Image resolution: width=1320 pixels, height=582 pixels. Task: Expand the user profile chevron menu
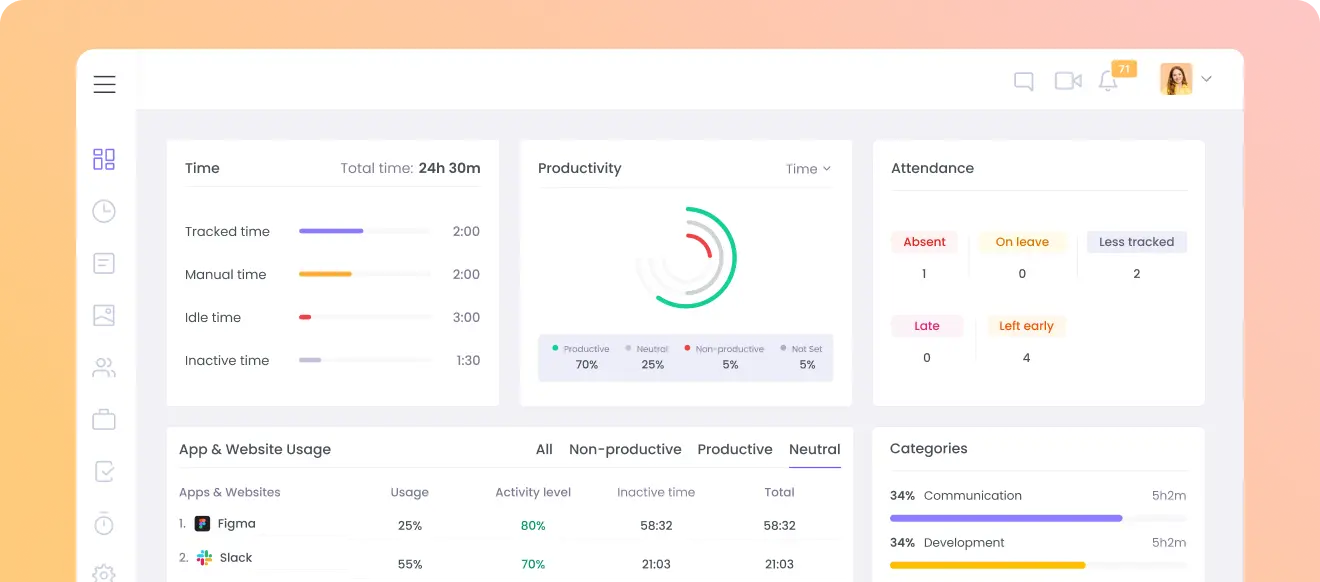point(1206,78)
